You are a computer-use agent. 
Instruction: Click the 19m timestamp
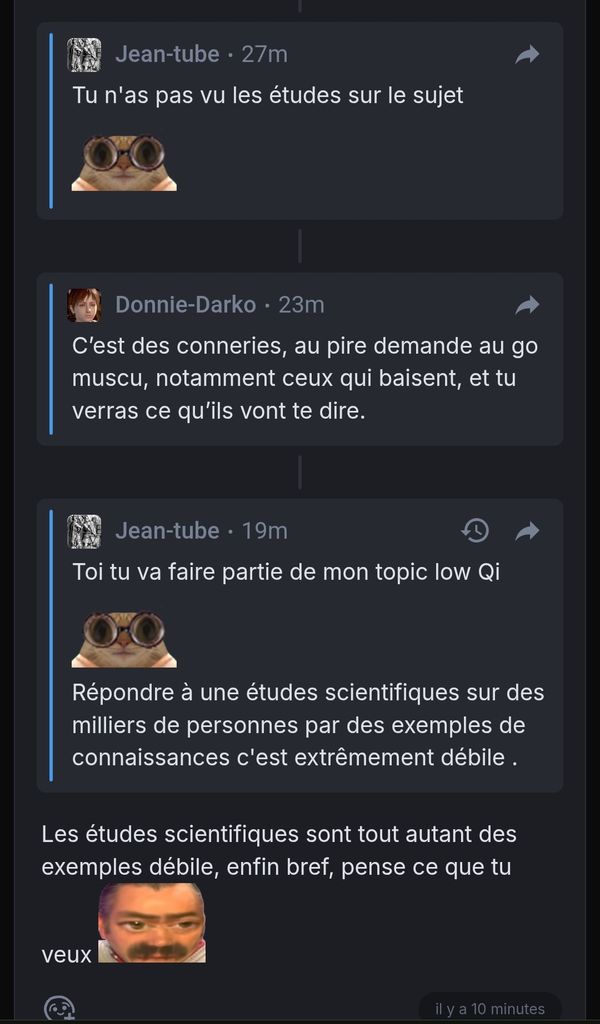click(x=264, y=531)
